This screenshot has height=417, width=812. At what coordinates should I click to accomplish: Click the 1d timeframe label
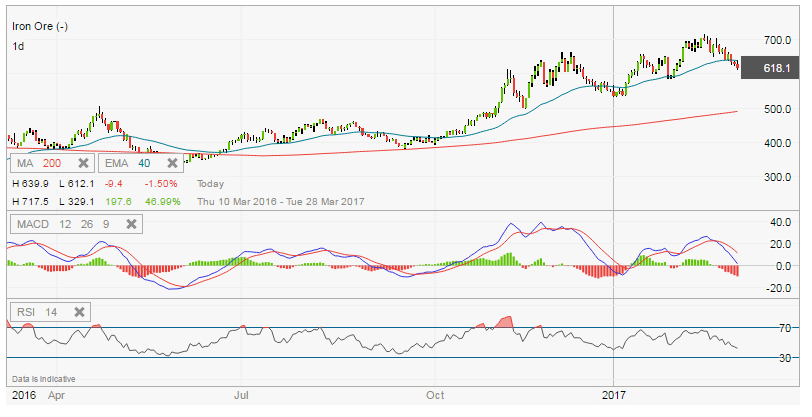(18, 46)
